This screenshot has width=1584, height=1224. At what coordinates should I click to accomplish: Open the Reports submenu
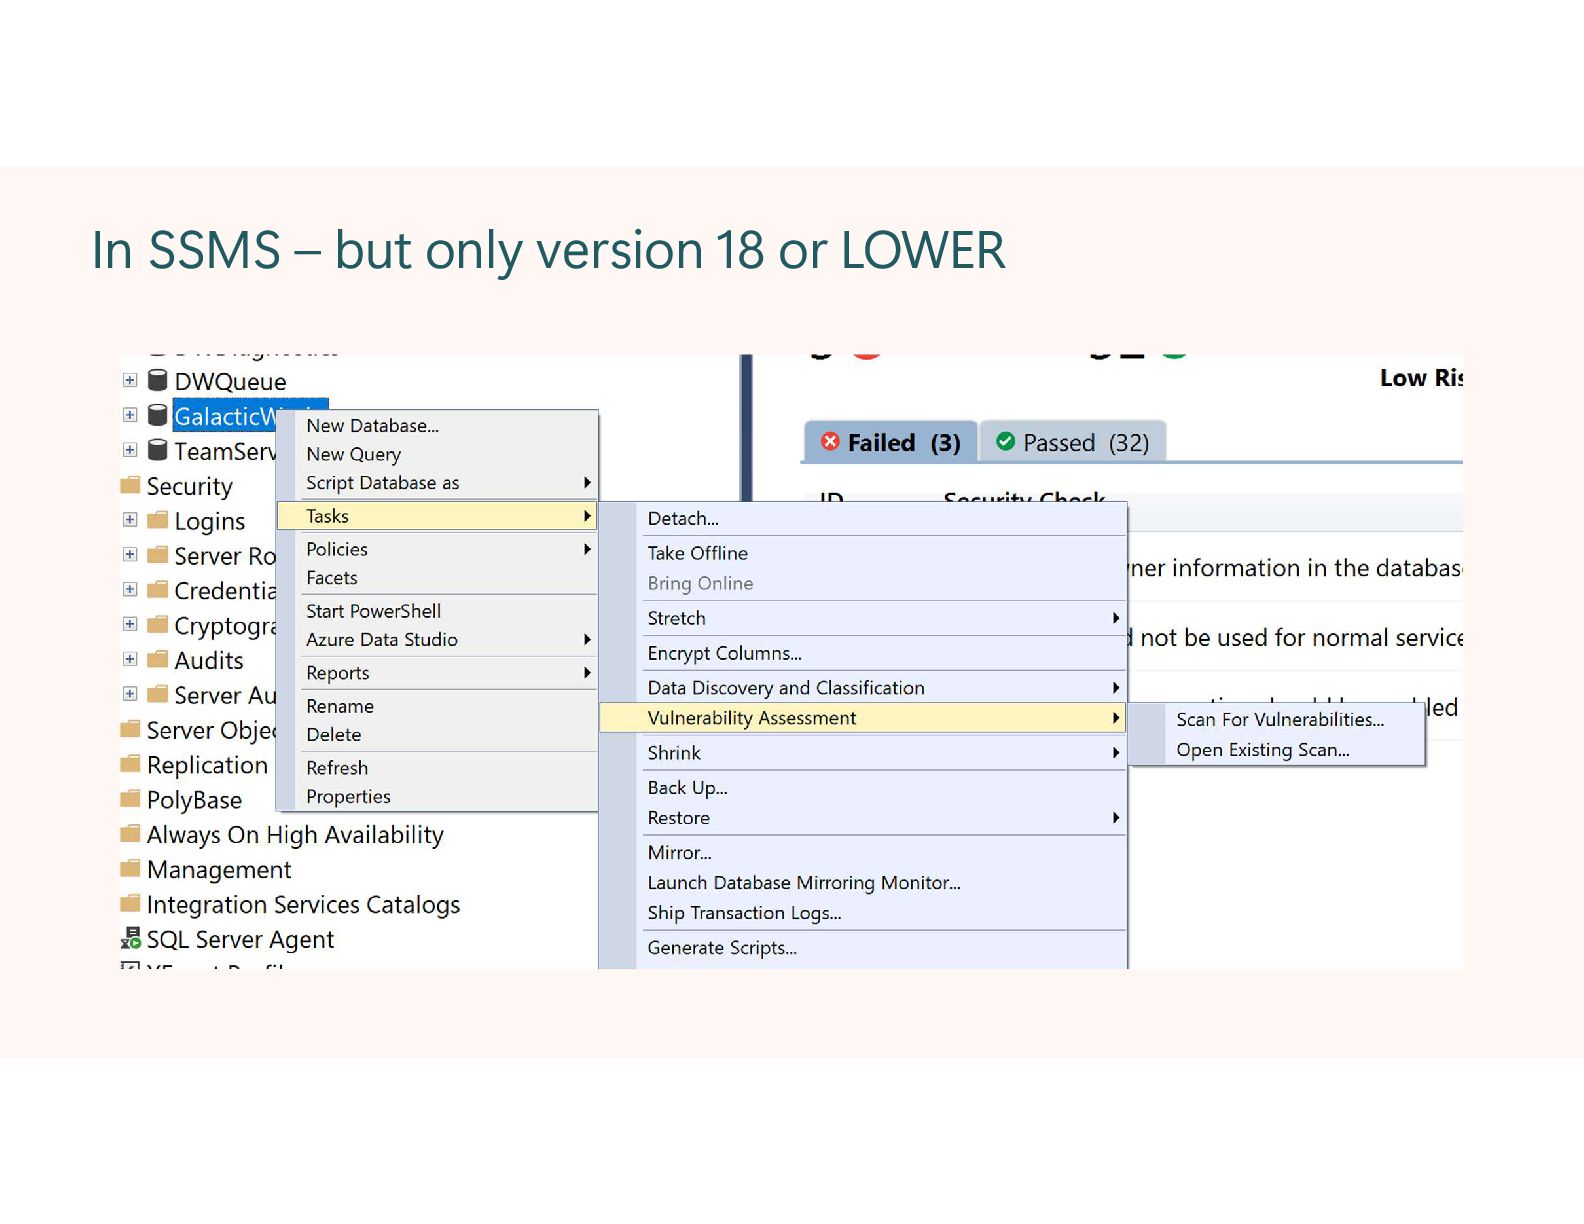point(437,673)
